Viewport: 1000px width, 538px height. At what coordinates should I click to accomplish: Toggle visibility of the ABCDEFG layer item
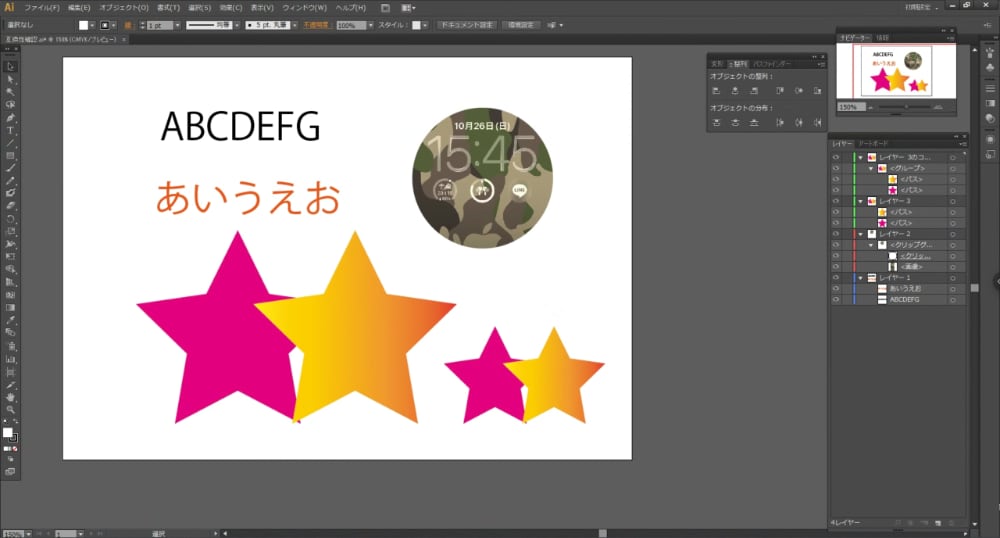[x=835, y=299]
